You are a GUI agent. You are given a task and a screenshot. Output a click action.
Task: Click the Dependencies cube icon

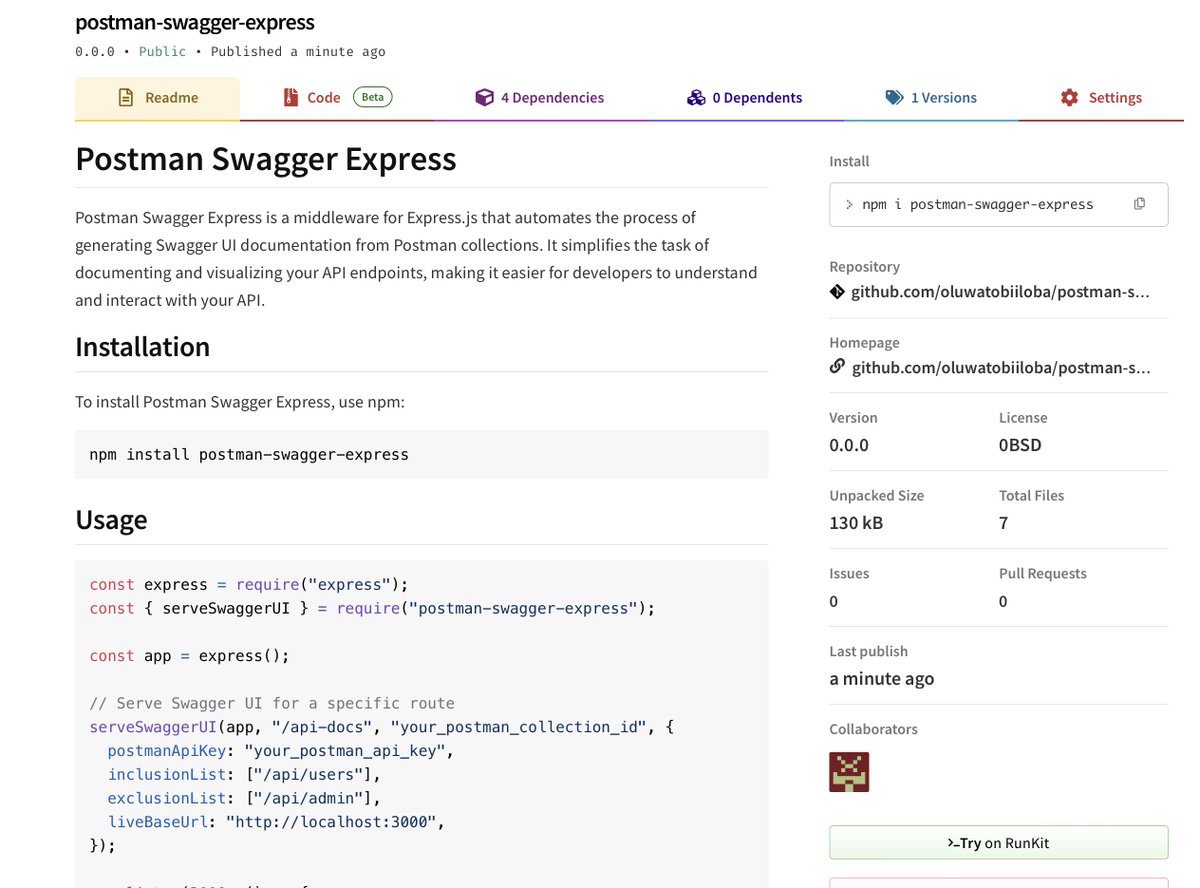tap(484, 98)
